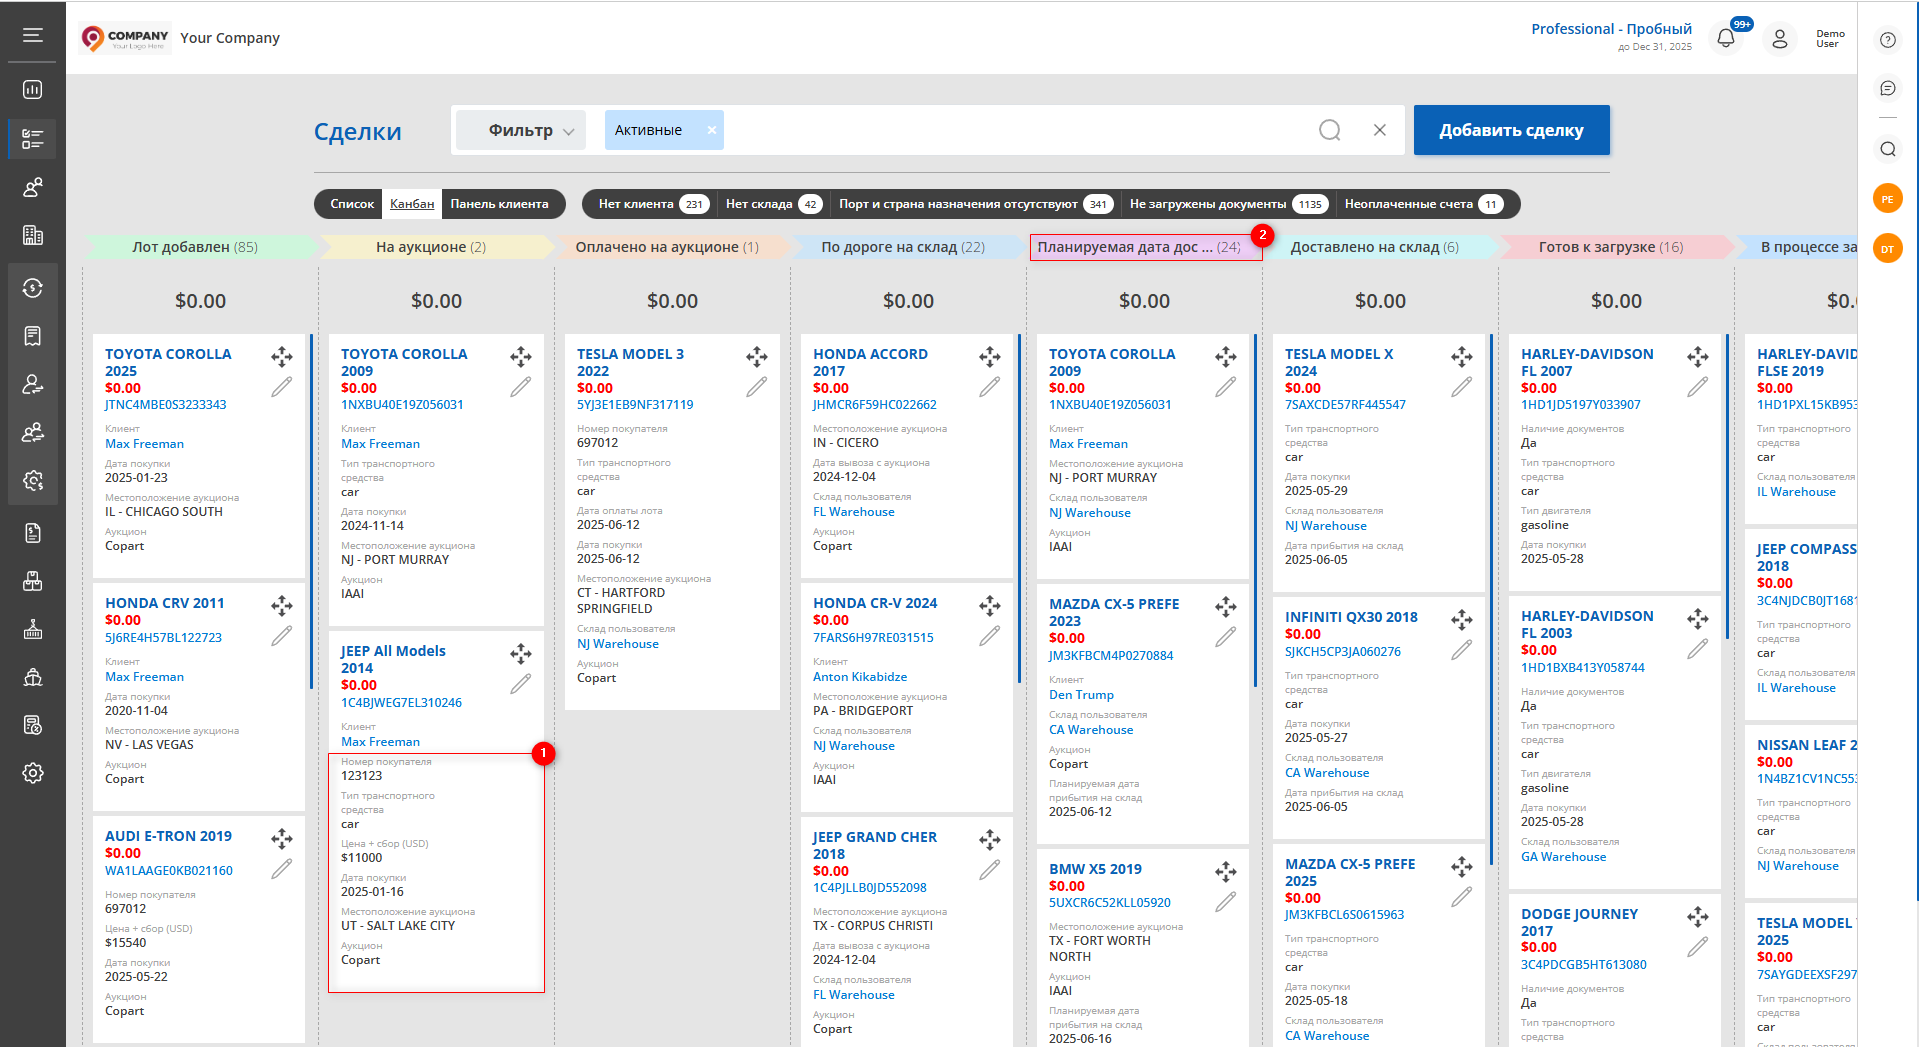Switch to Канбан view
The height and width of the screenshot is (1047, 1919).
[412, 204]
